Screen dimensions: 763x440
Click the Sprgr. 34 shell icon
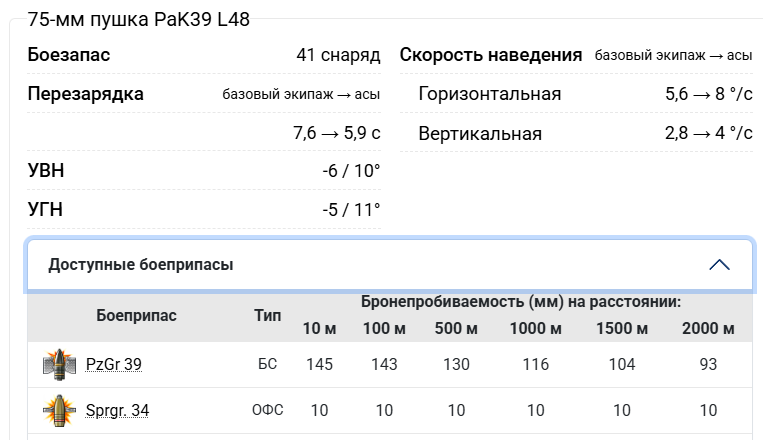point(61,410)
